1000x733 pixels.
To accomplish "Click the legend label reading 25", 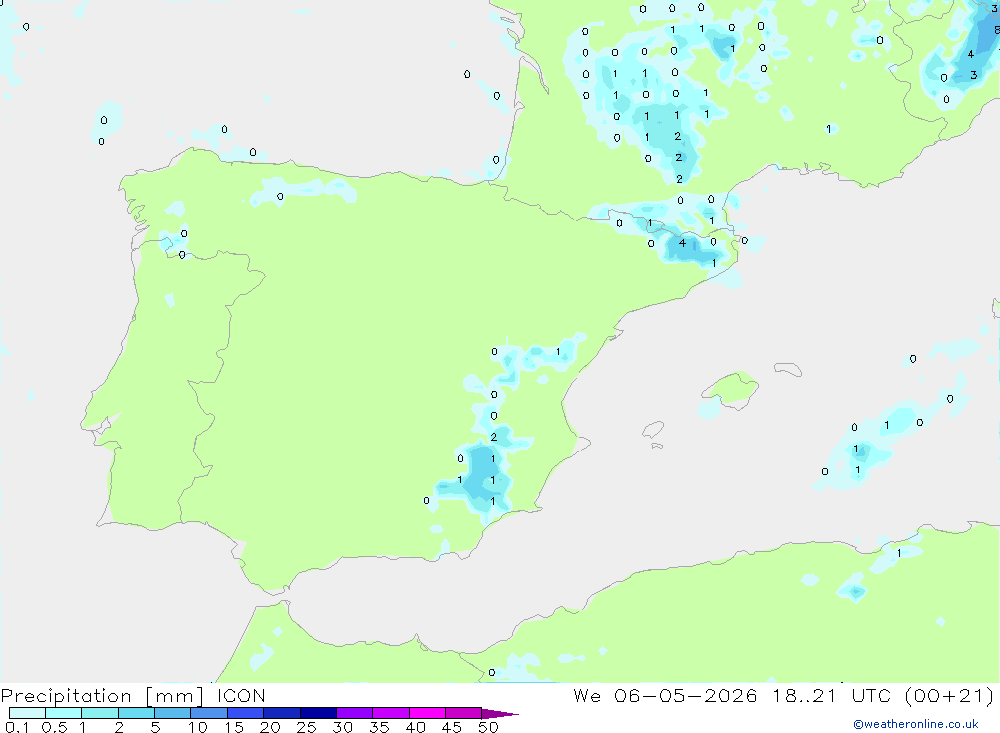I will [306, 727].
